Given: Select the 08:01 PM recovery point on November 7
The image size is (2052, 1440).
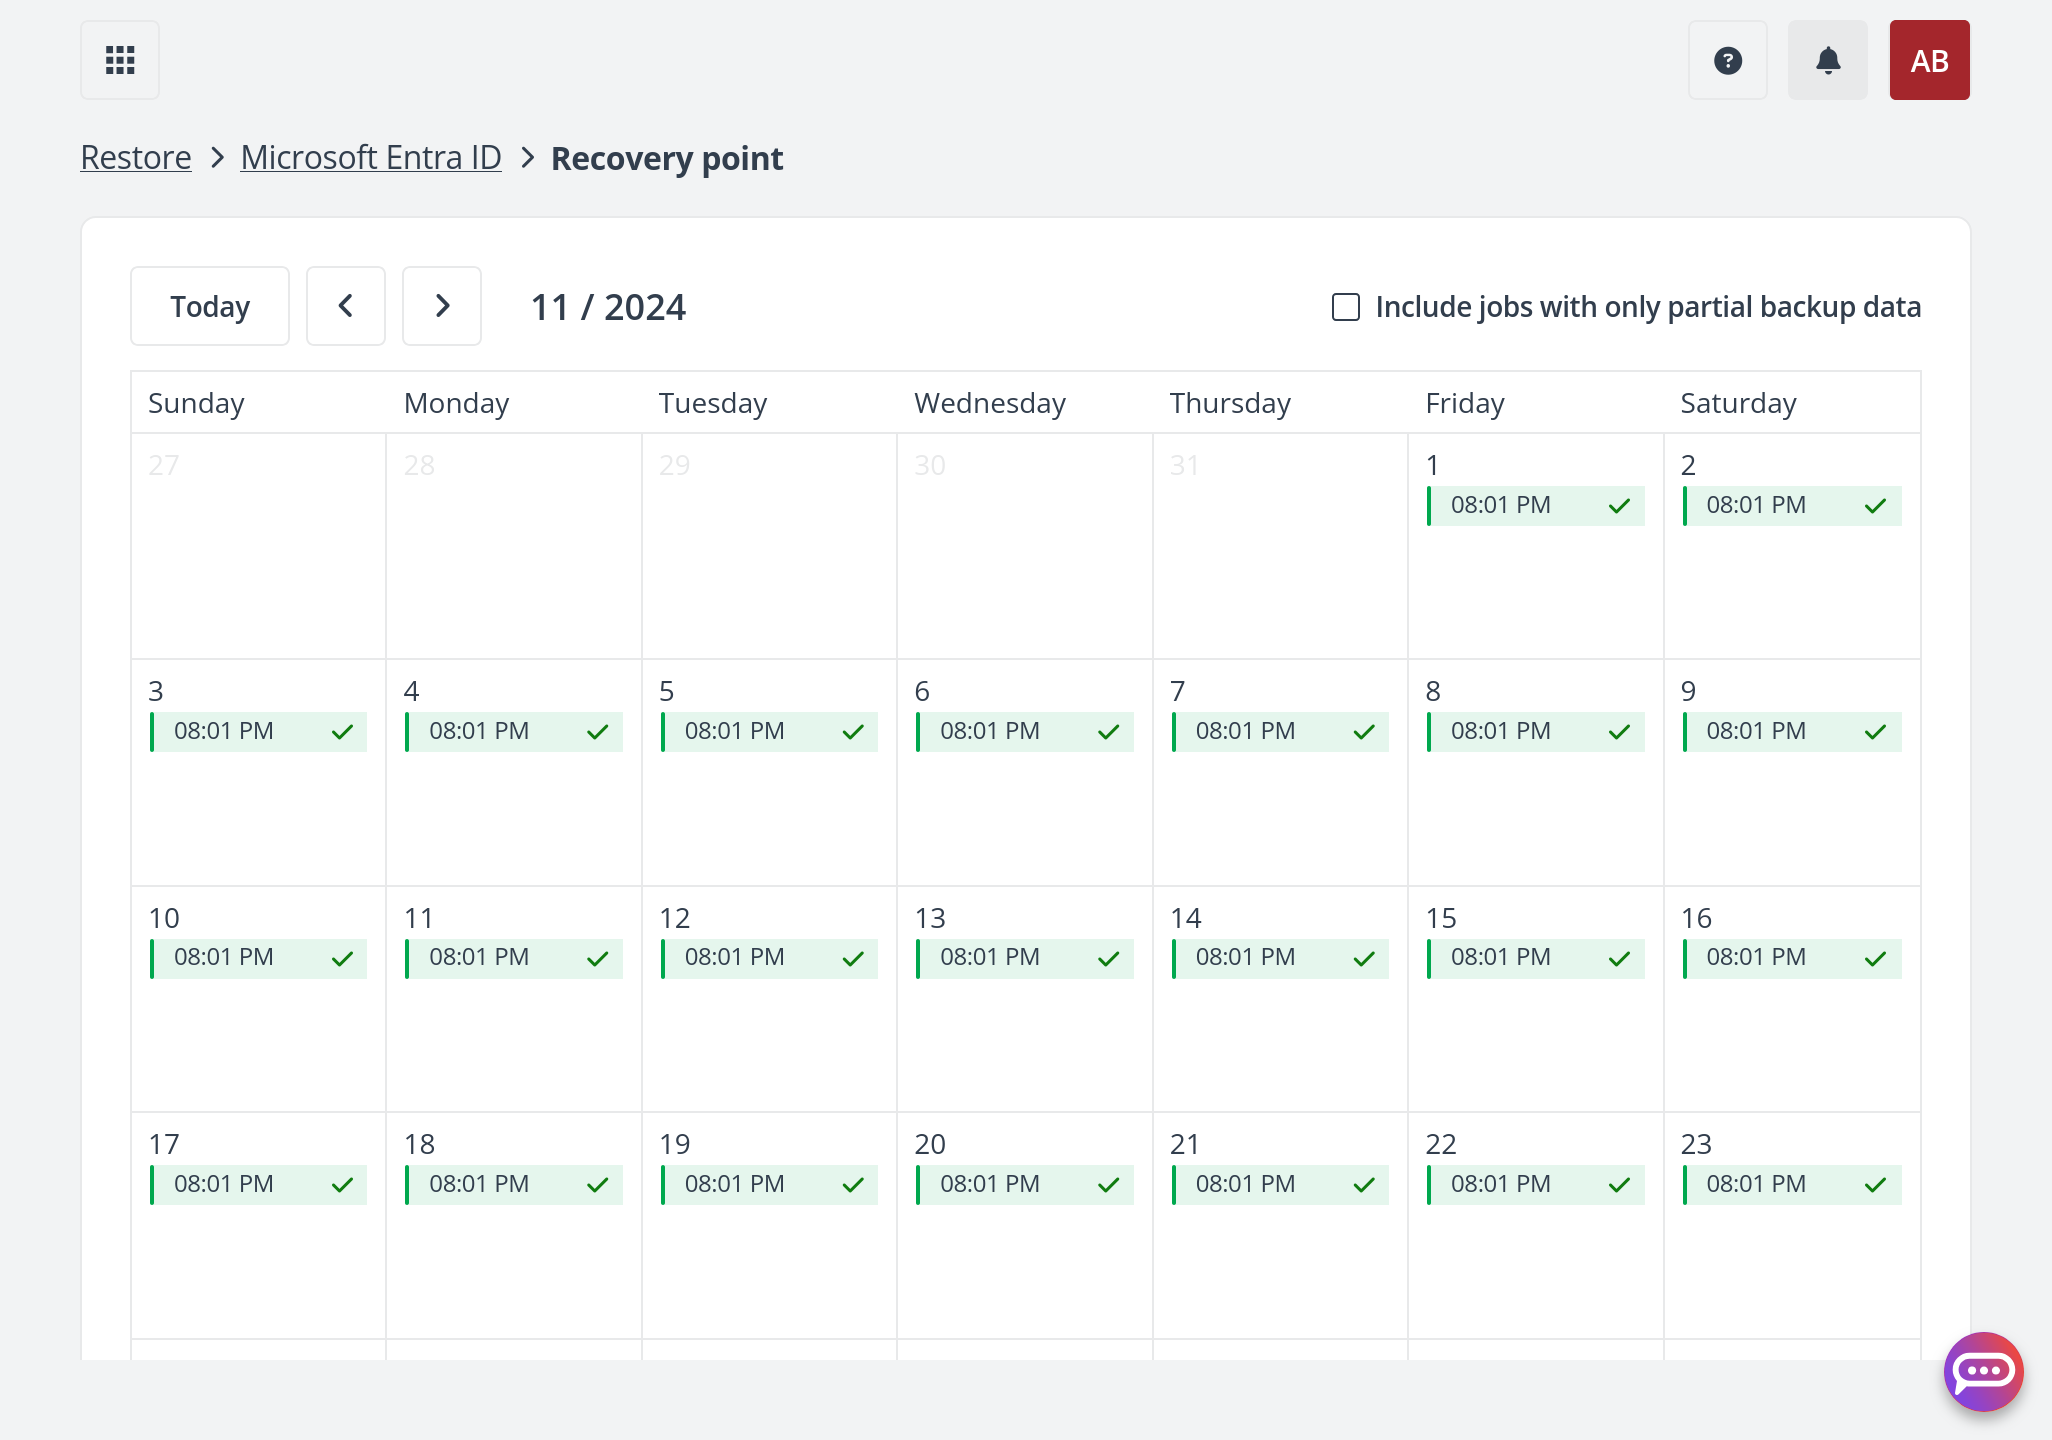Looking at the screenshot, I should (x=1281, y=732).
